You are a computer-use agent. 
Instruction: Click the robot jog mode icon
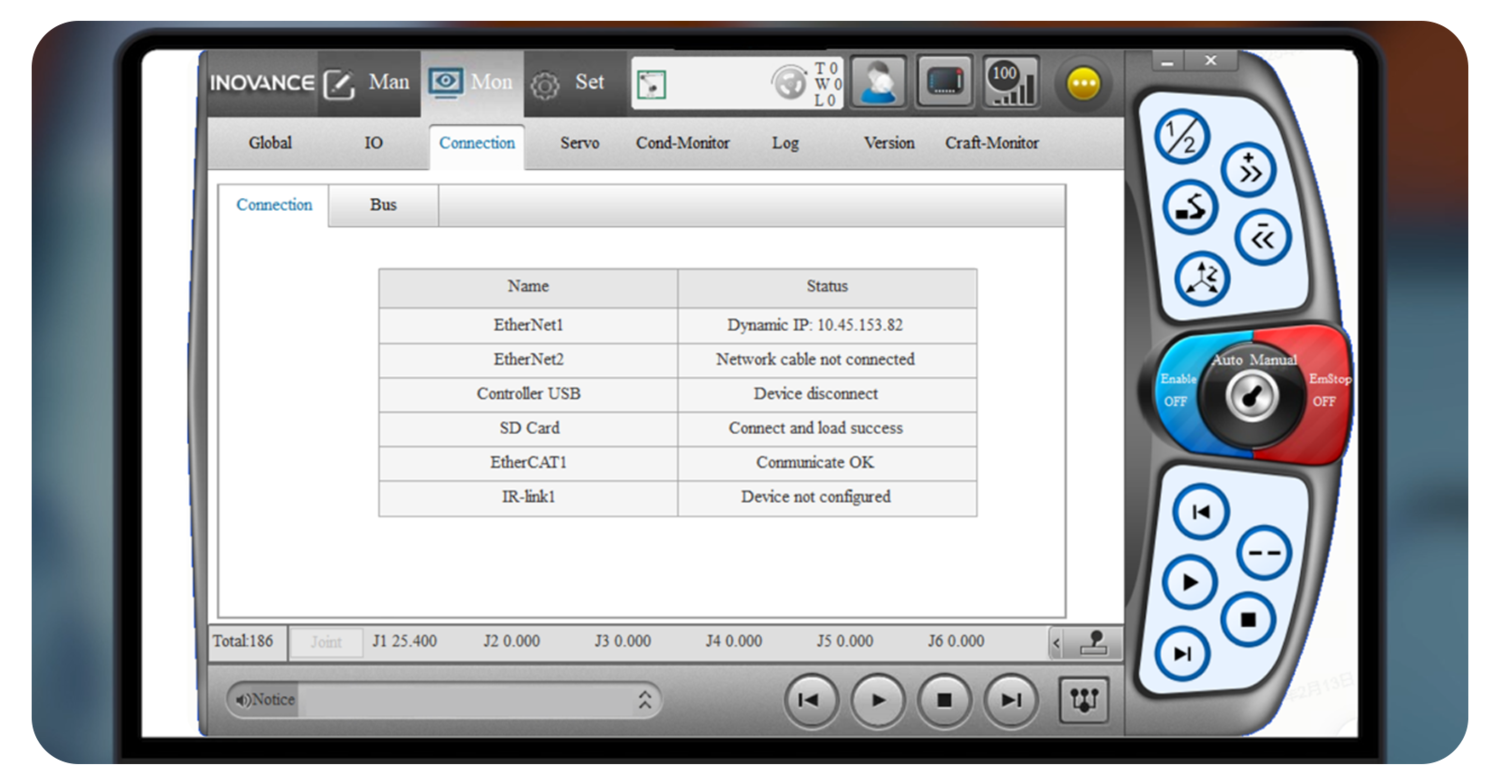[x=1190, y=208]
